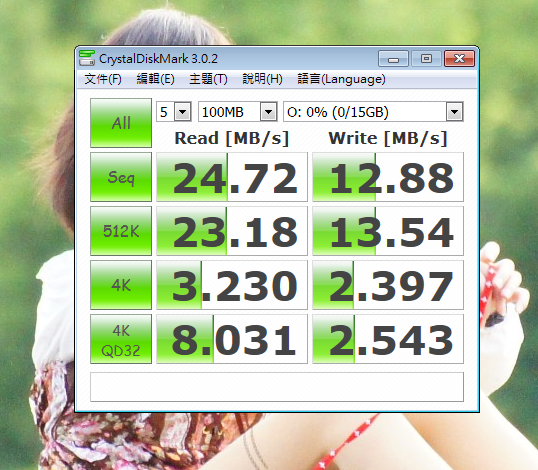Expand the O: drive selection dropdown
Viewport: 538px width, 470px height.
(454, 112)
